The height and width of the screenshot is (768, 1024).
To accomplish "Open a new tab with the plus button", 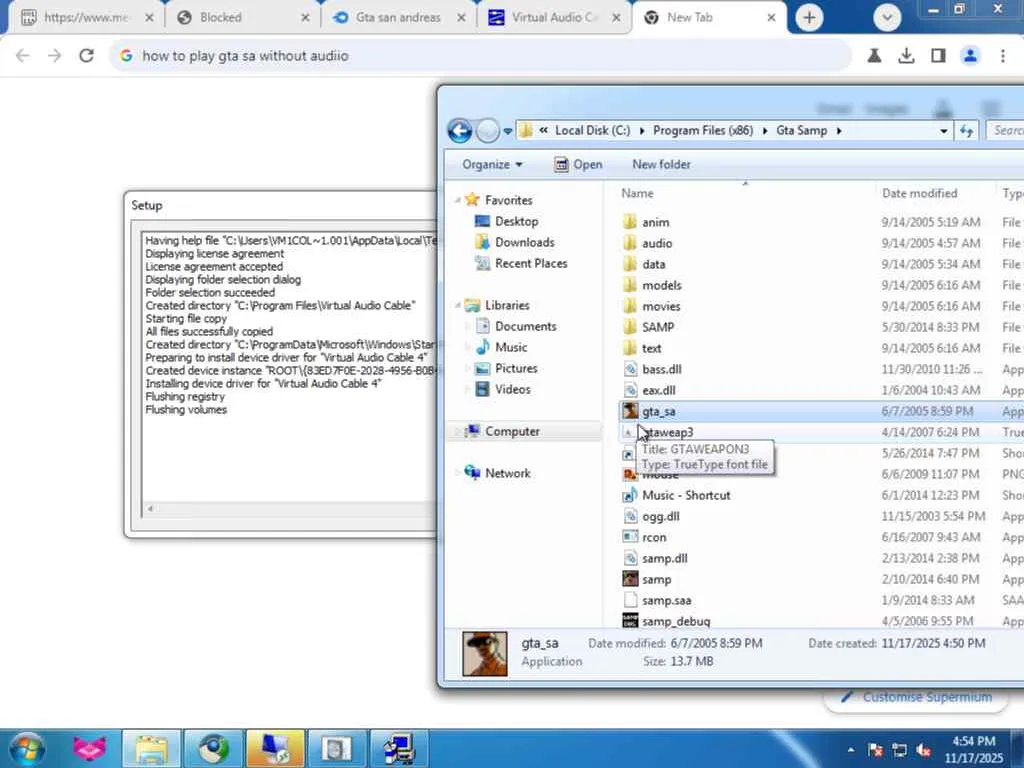I will tap(809, 18).
